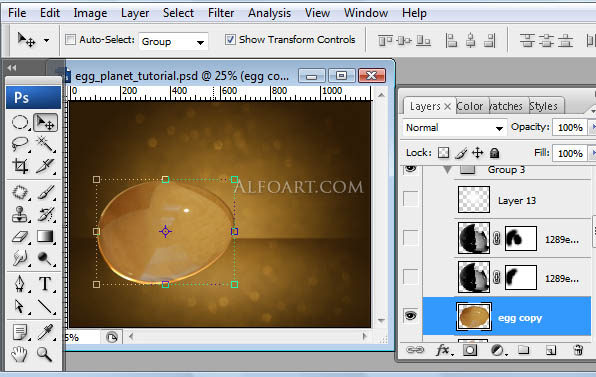Select the Move tool in toolbox
Screen dimensions: 596x377
point(45,122)
